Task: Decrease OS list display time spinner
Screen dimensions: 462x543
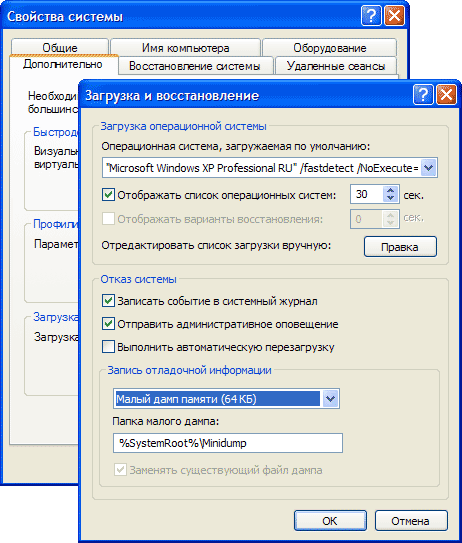Action: point(391,198)
